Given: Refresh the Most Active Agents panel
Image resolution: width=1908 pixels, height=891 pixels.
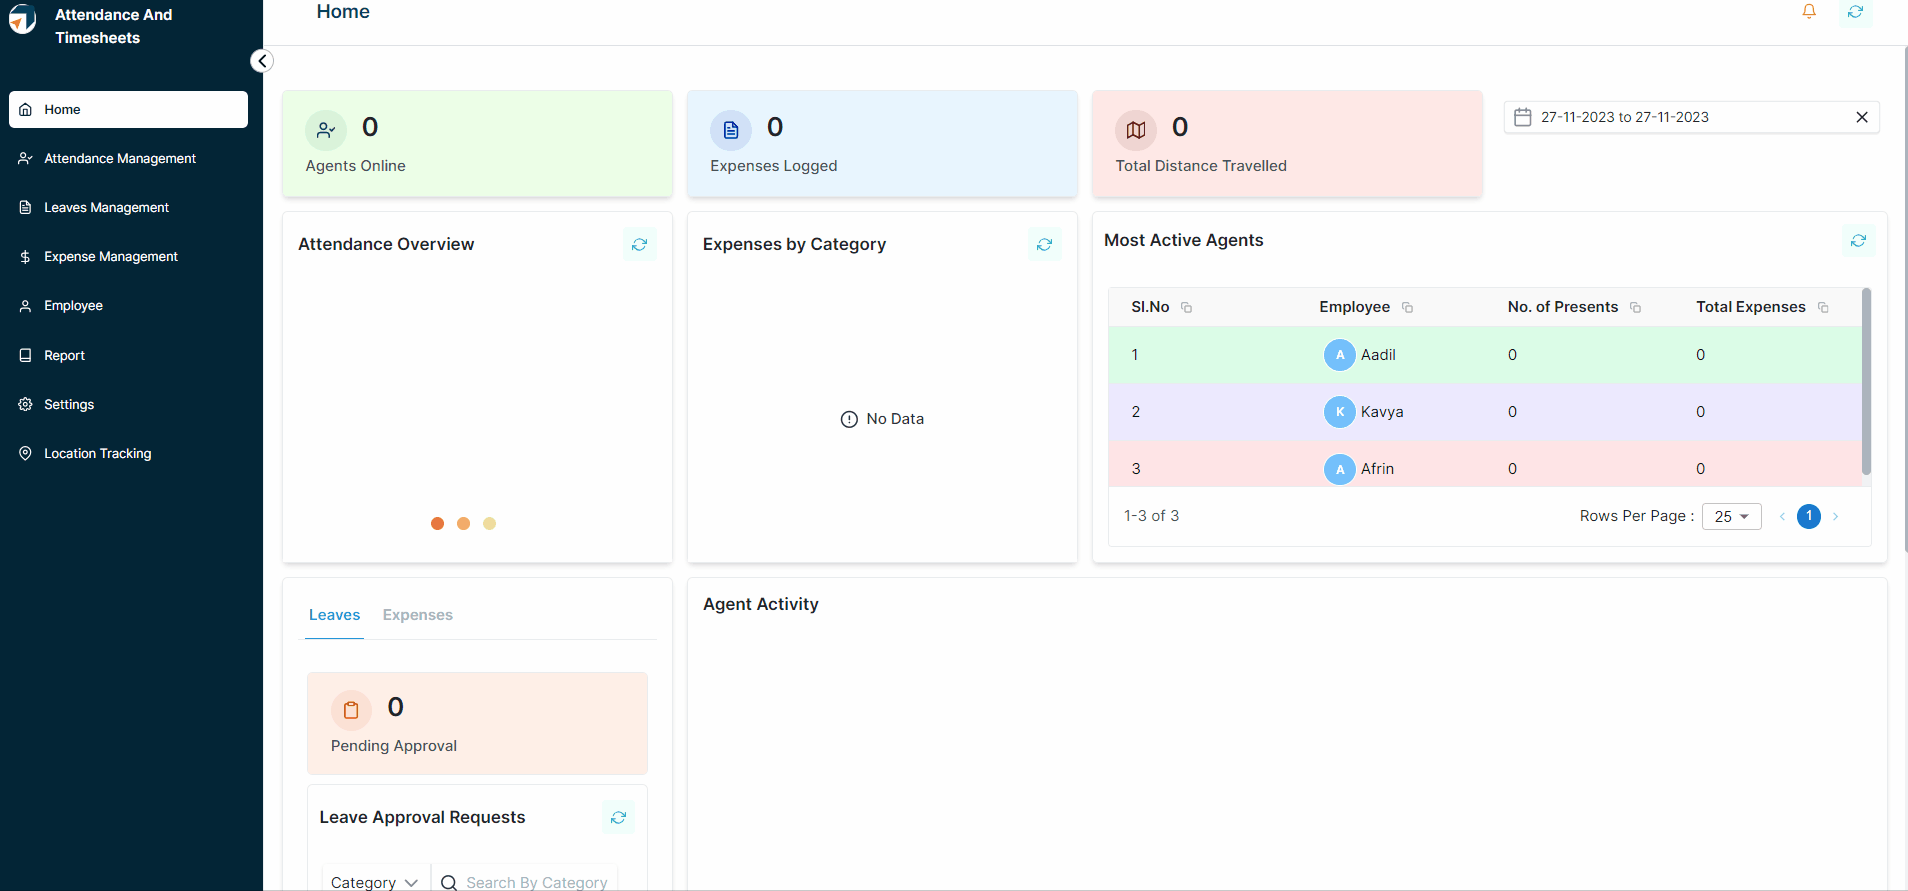Looking at the screenshot, I should point(1859,241).
